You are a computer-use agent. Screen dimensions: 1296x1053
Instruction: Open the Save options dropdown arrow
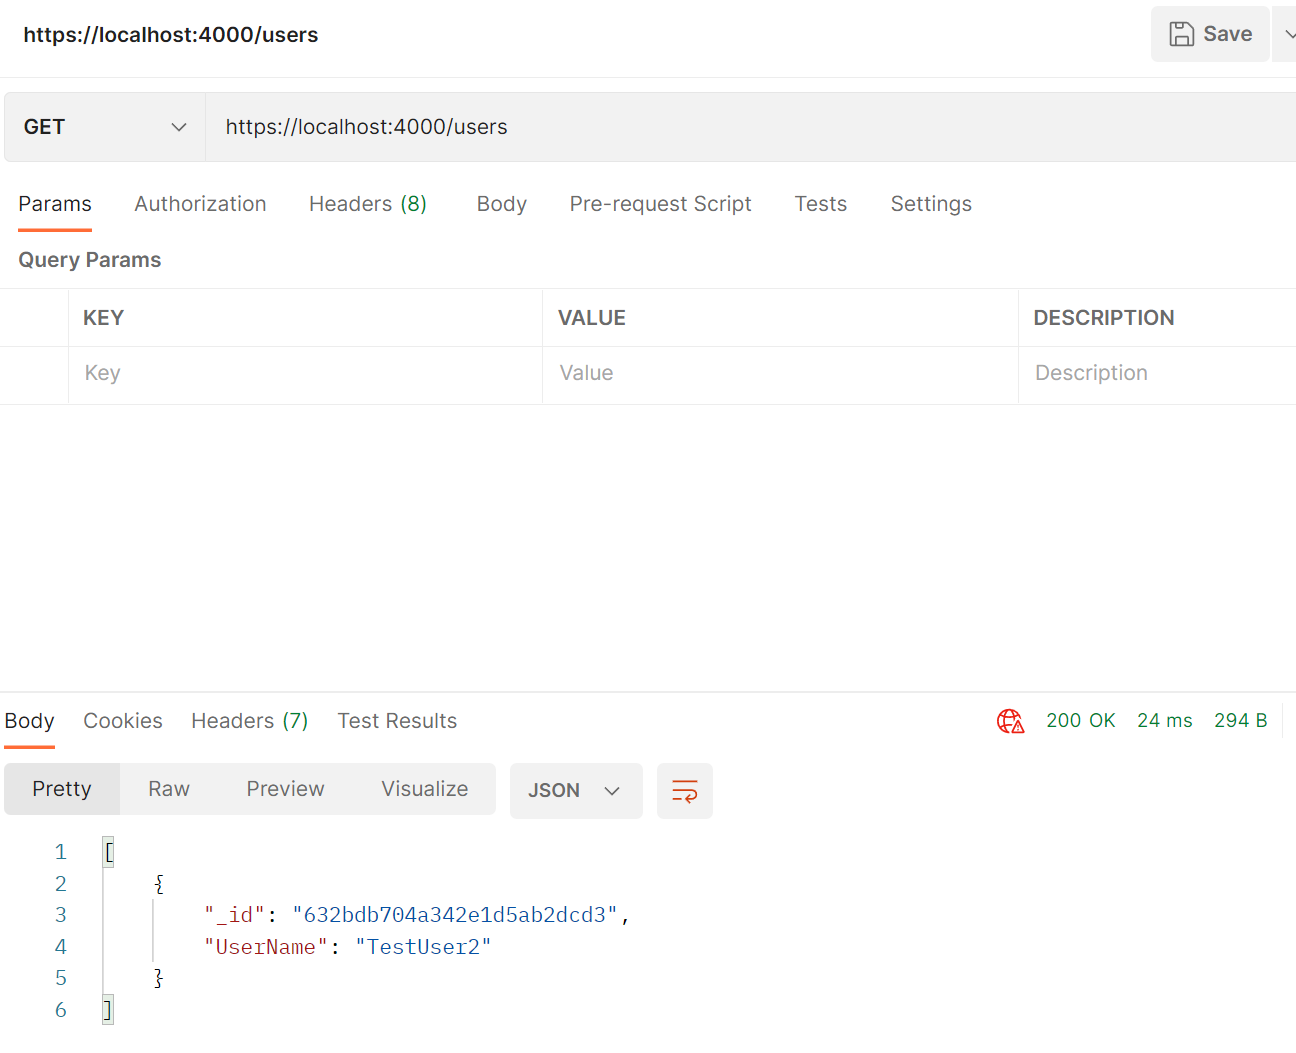pos(1287,34)
